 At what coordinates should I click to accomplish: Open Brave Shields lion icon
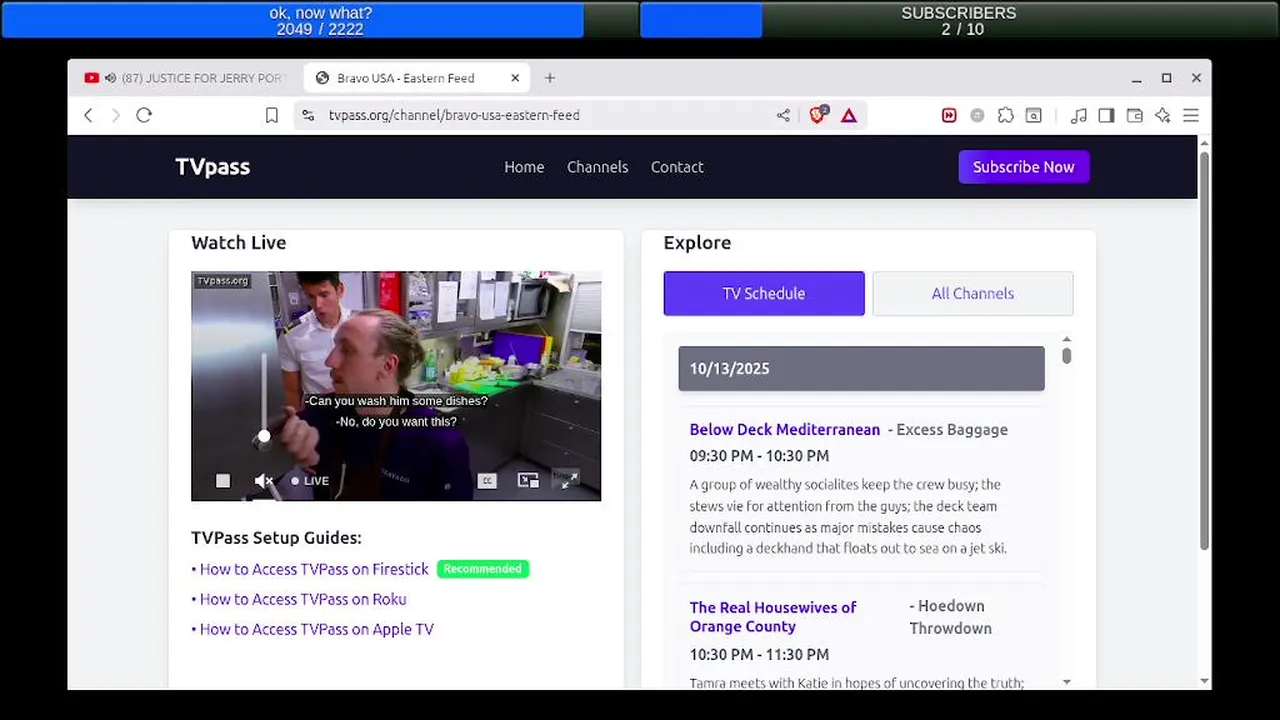coord(818,115)
